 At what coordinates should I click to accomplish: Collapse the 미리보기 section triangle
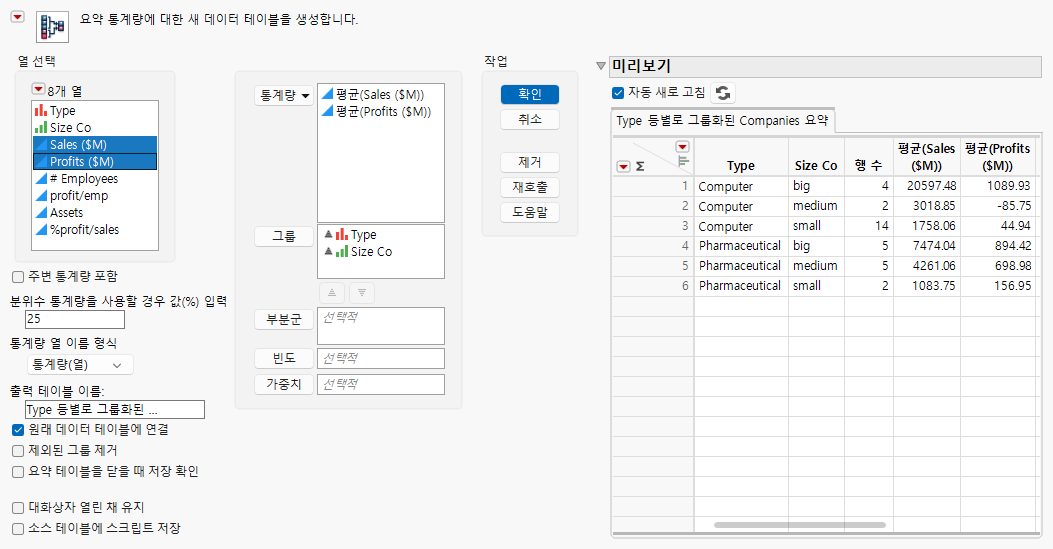click(601, 66)
